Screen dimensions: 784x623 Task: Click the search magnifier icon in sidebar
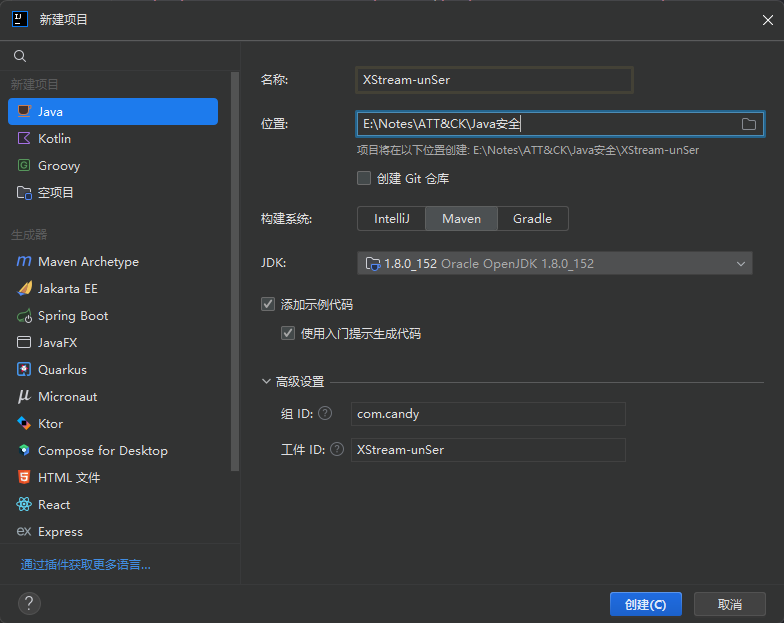coord(20,56)
